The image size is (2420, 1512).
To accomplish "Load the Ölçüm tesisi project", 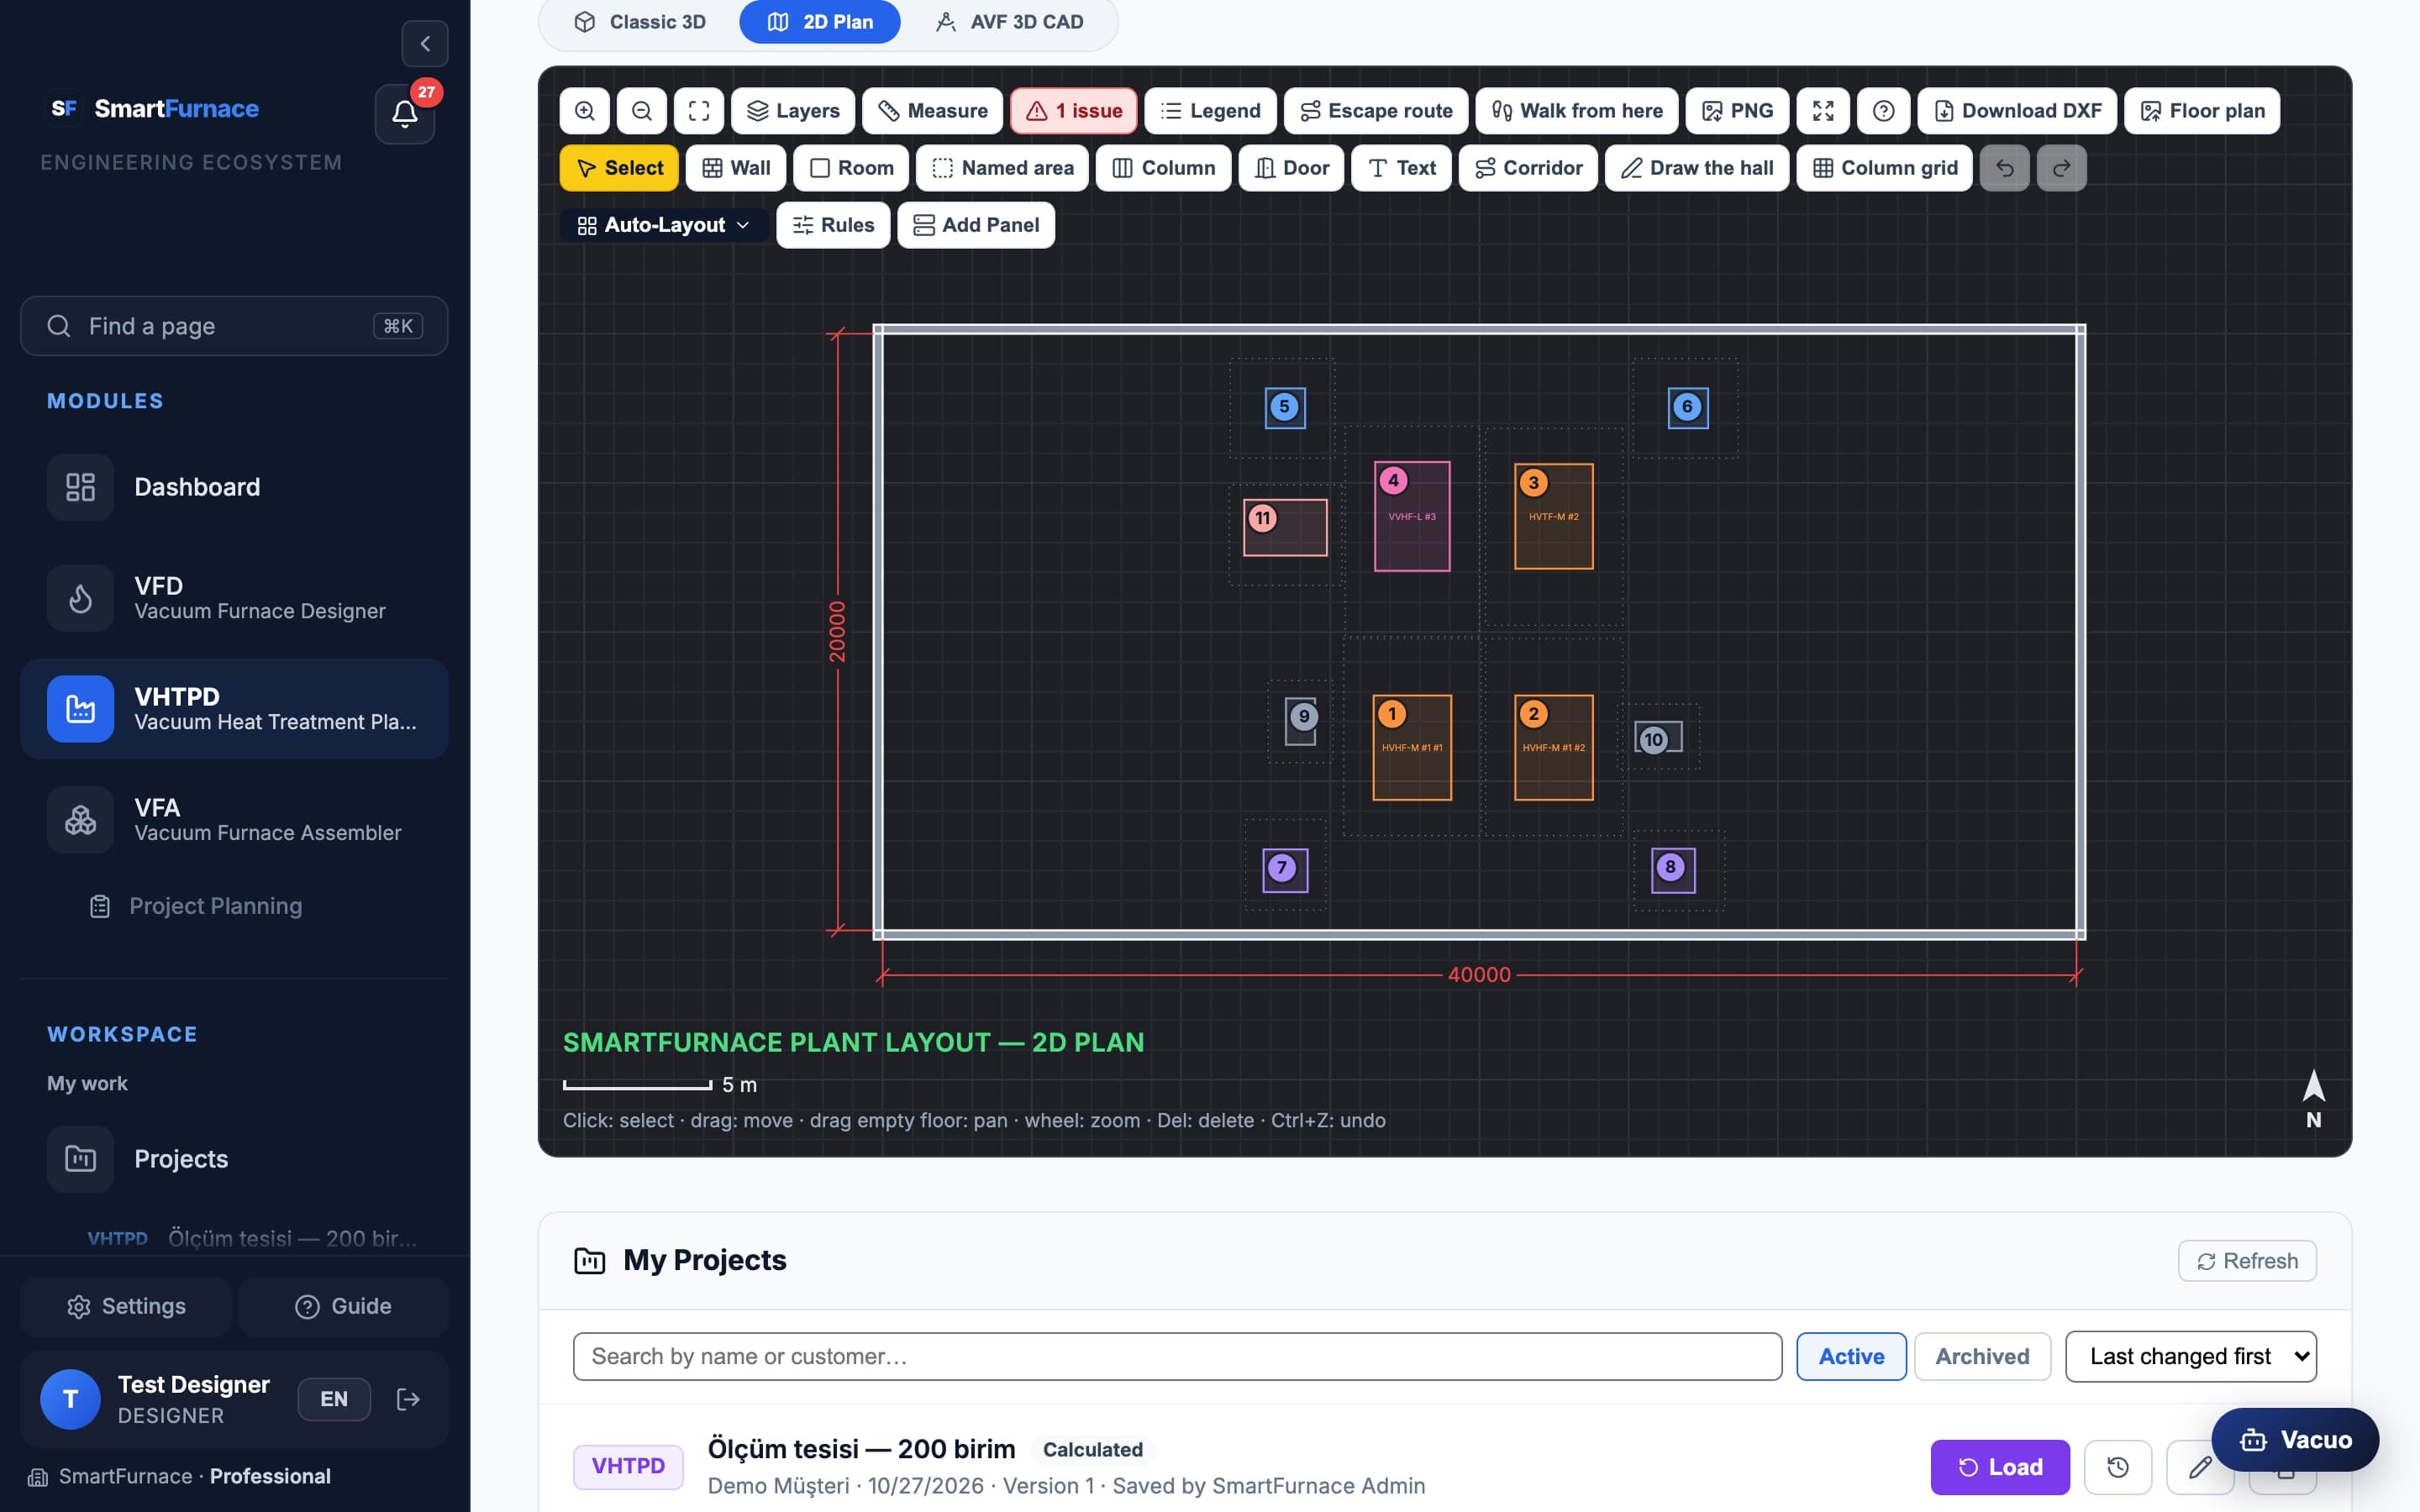I will tap(2000, 1467).
